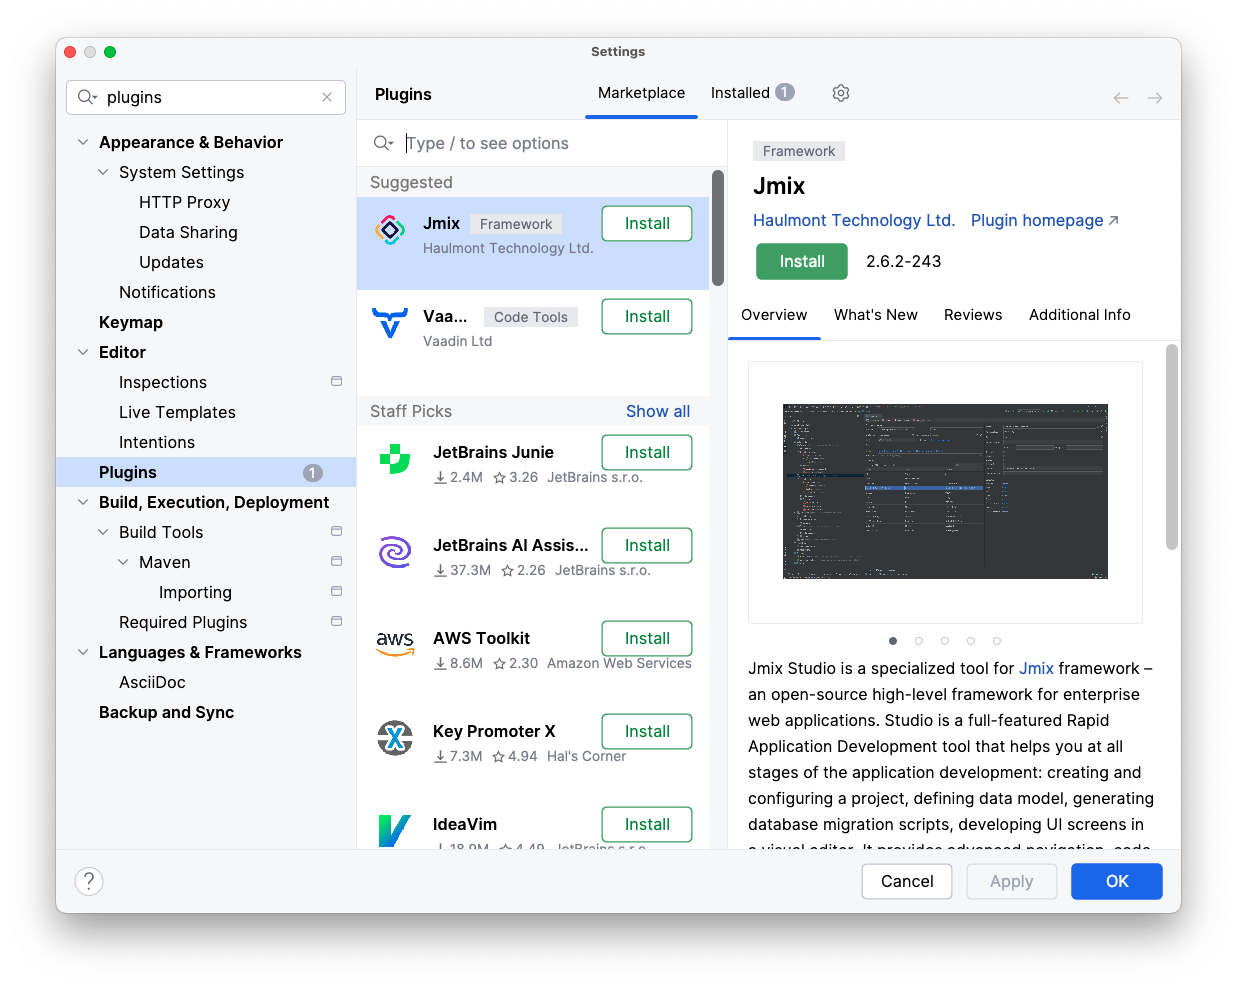1237x987 pixels.
Task: Install AWS Toolkit plugin
Action: [647, 639]
